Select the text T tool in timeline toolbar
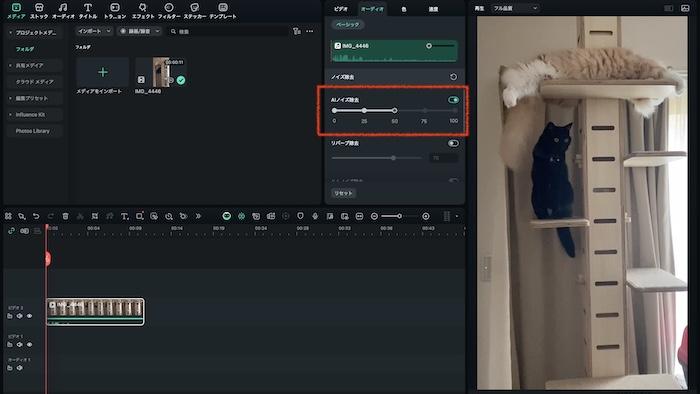The image size is (700, 394). 125,216
